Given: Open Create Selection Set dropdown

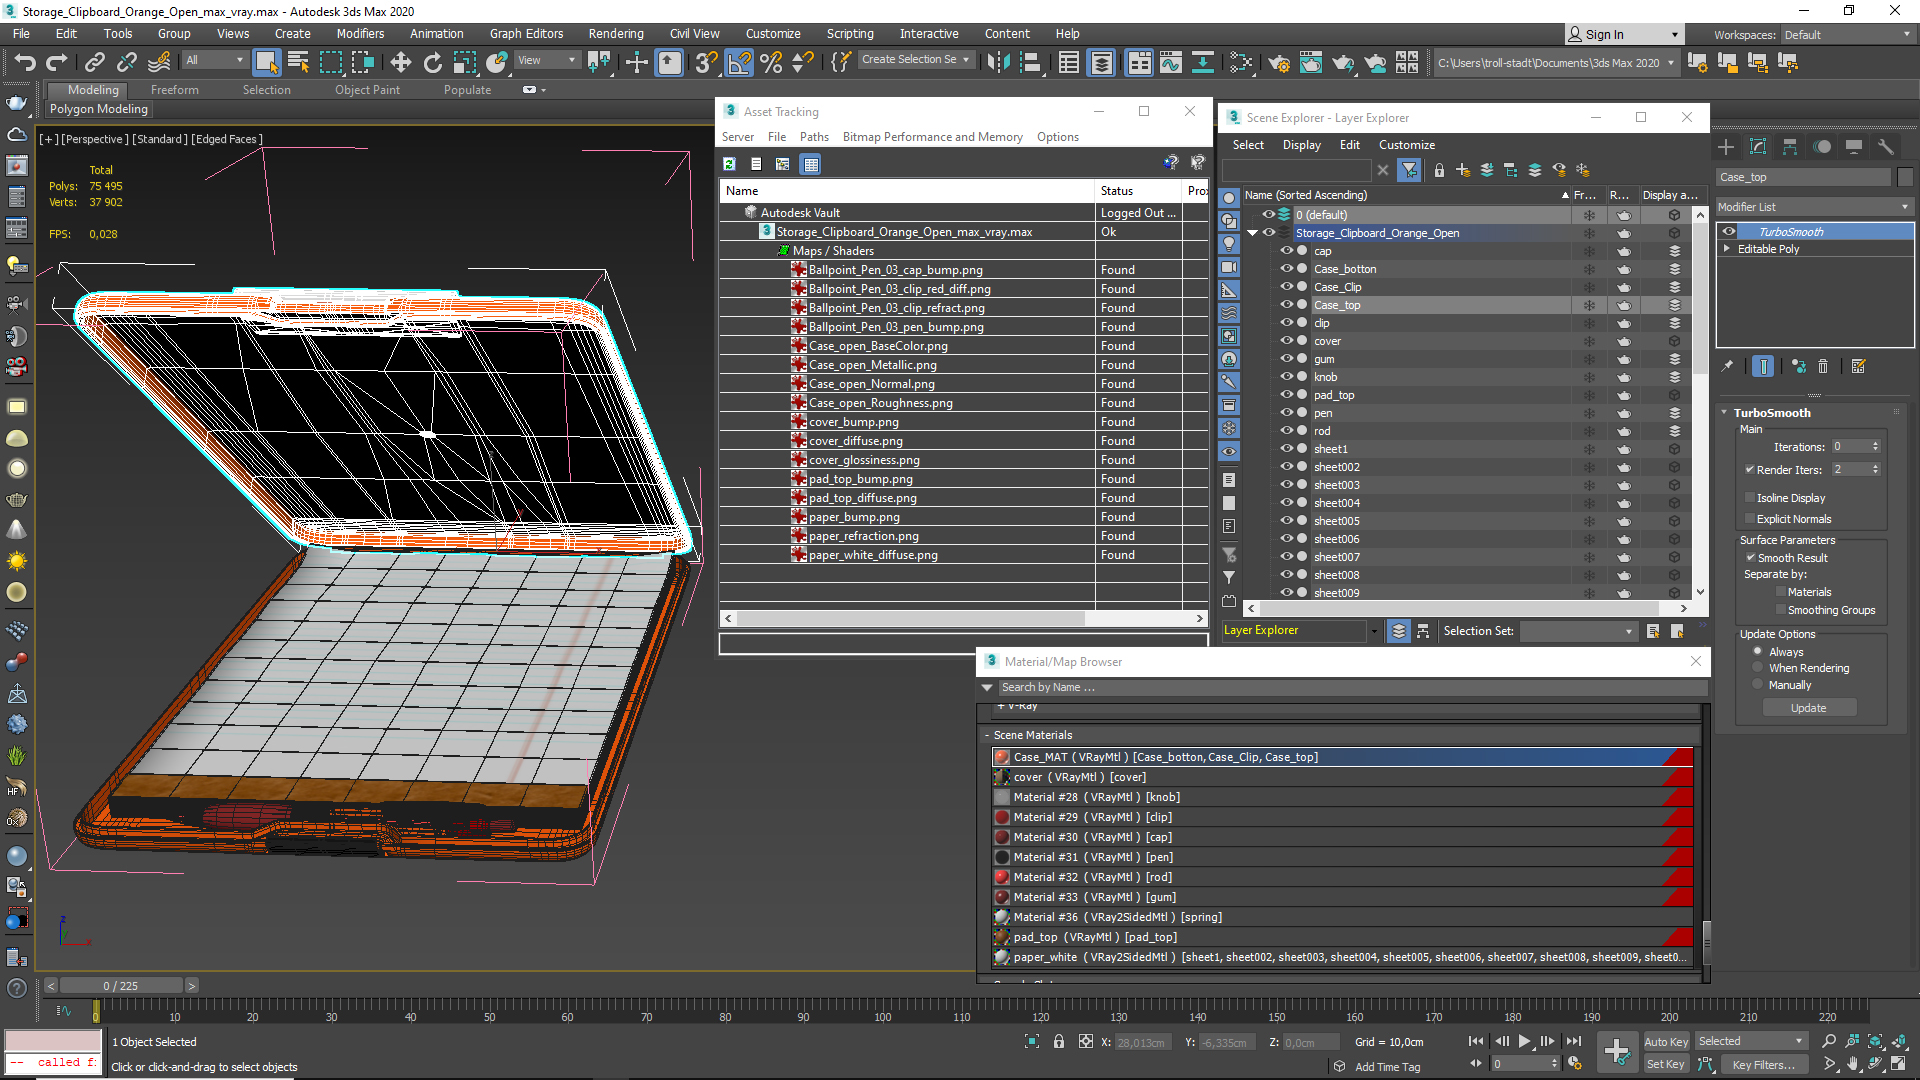Looking at the screenshot, I should tap(916, 60).
